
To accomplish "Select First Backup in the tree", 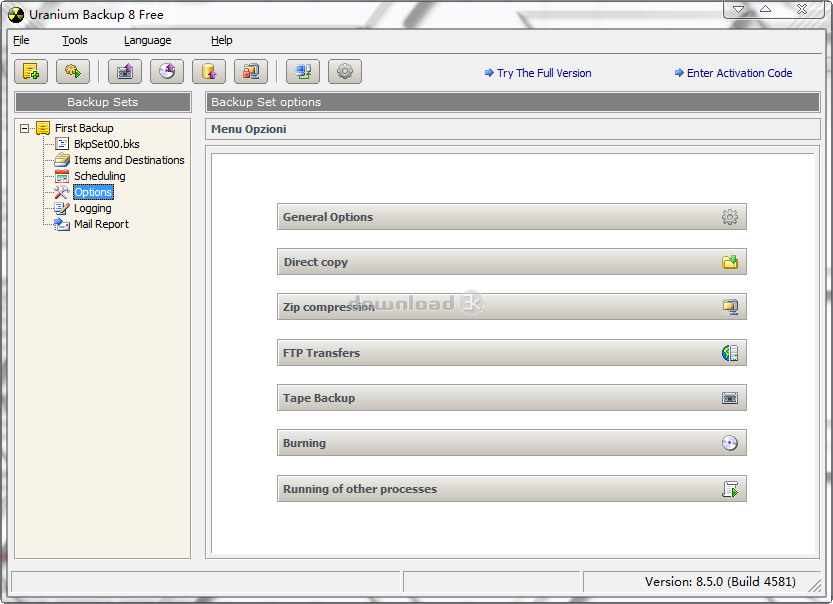I will (x=84, y=128).
